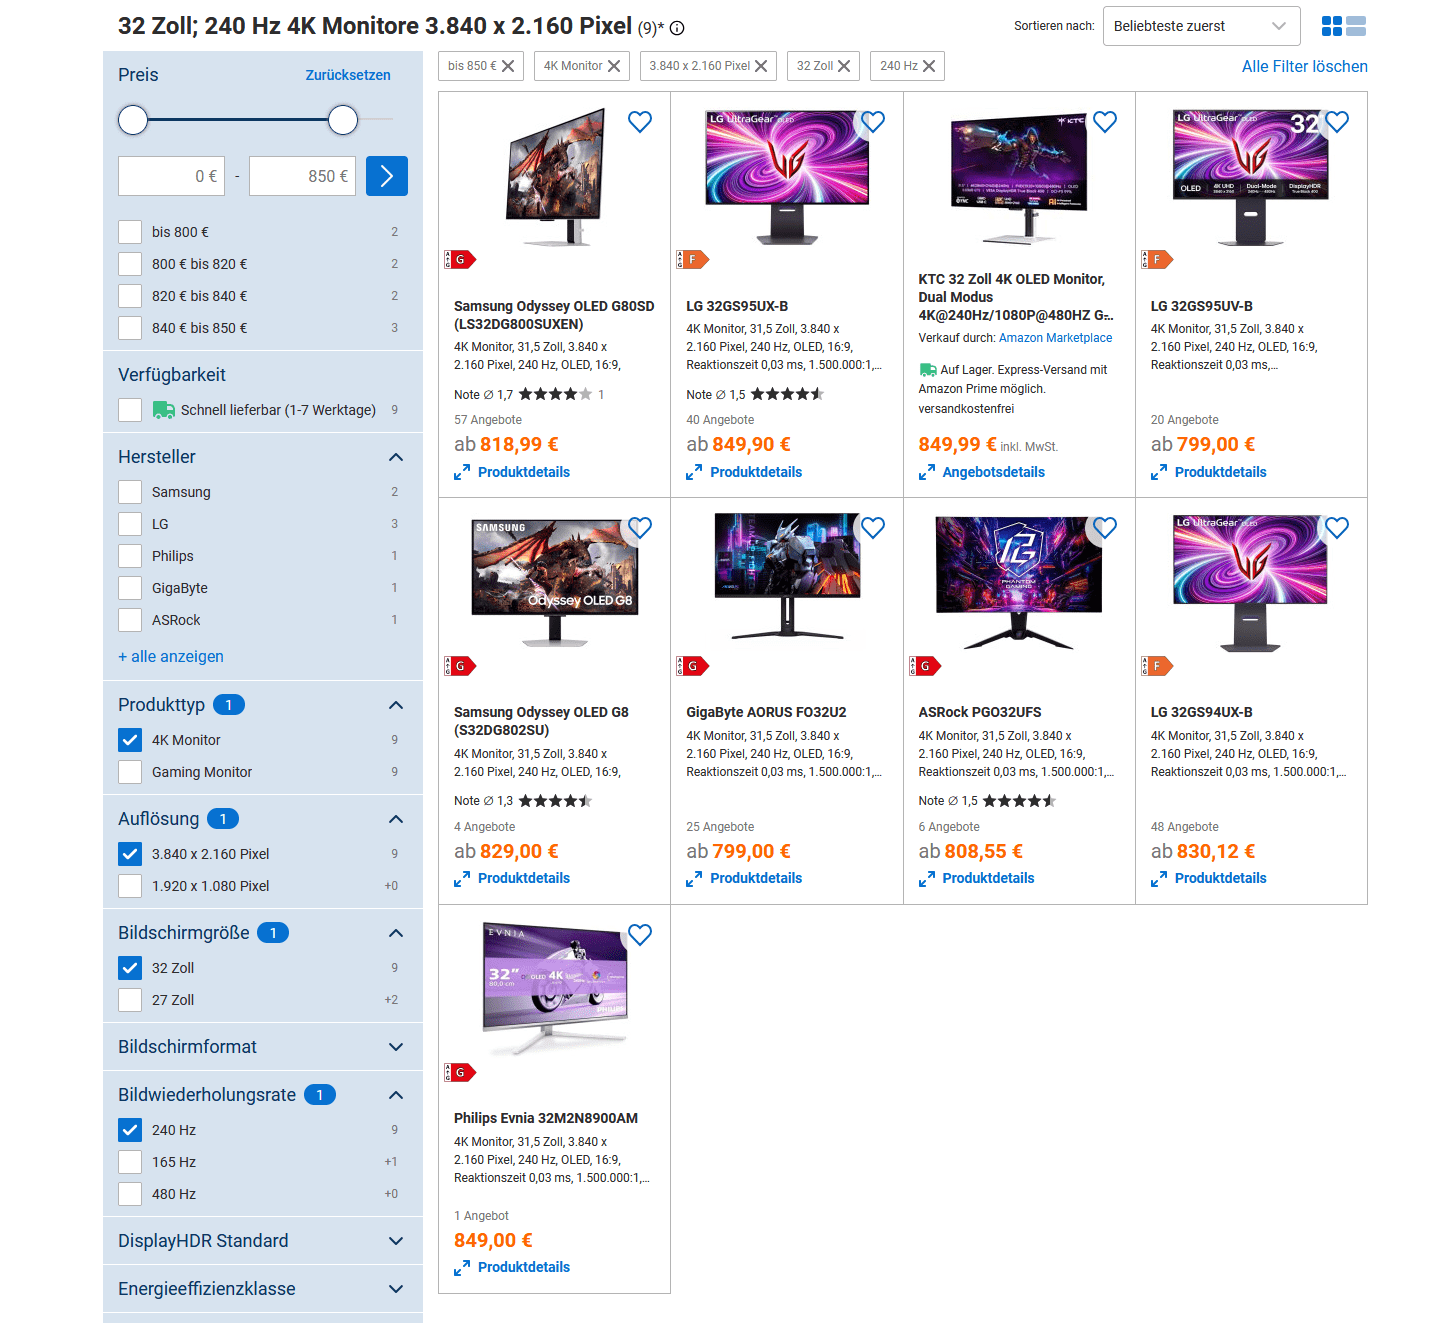Open energy label G of Philips Evnia
Image resolution: width=1434 pixels, height=1323 pixels.
[x=460, y=1073]
